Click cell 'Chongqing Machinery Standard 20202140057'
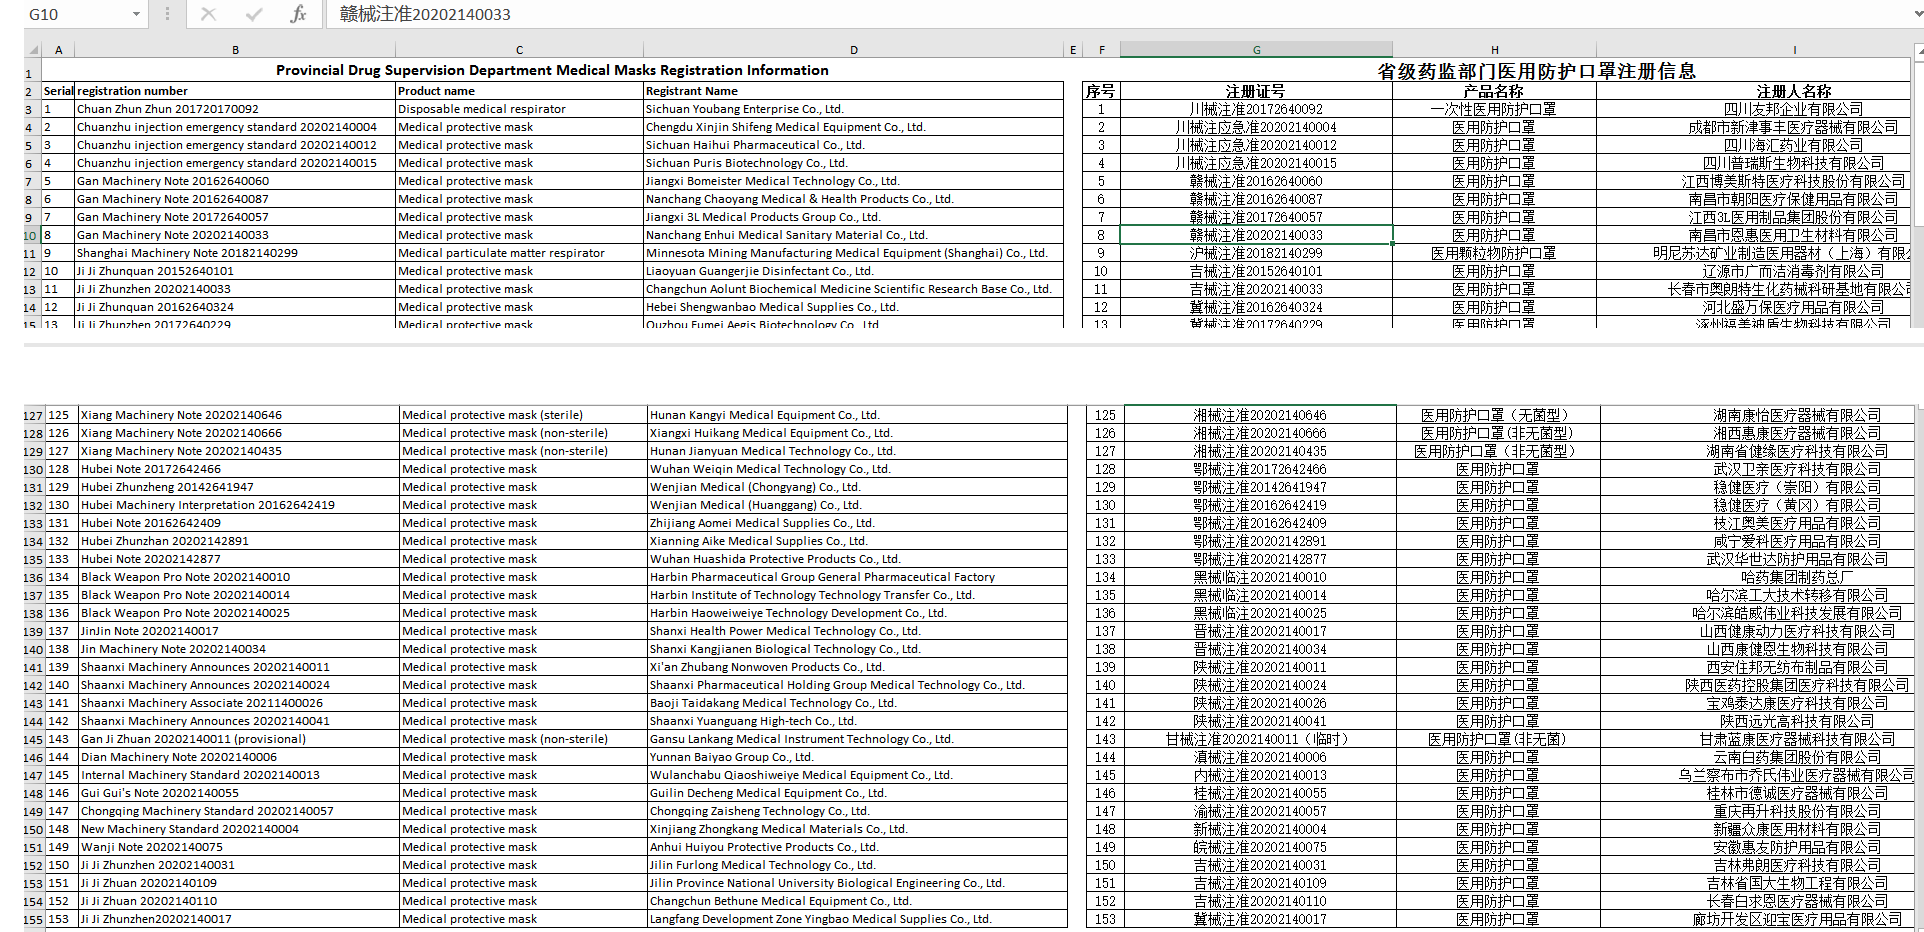This screenshot has height=932, width=1924. pos(239,811)
